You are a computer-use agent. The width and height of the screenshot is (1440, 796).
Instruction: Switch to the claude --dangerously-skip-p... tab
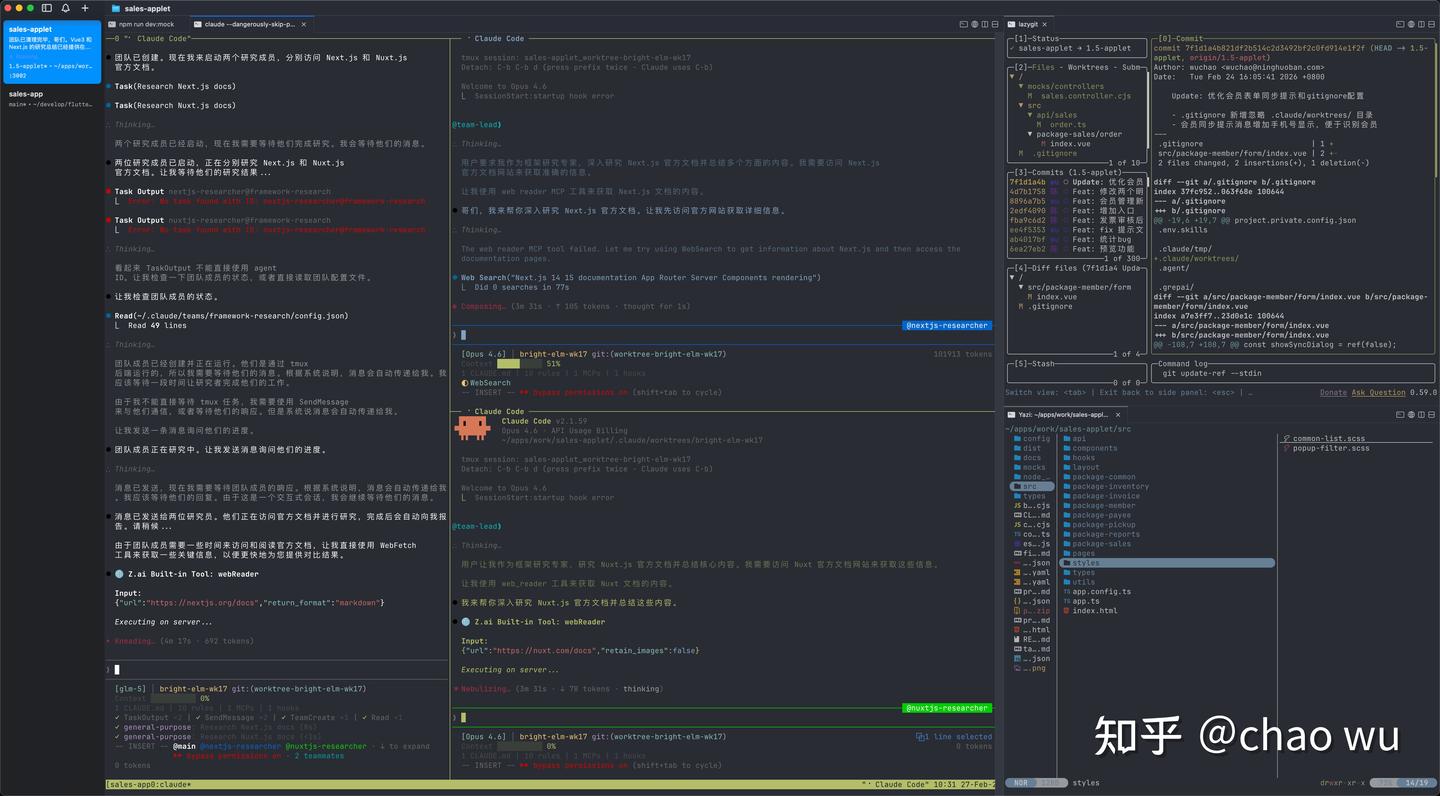coord(250,24)
